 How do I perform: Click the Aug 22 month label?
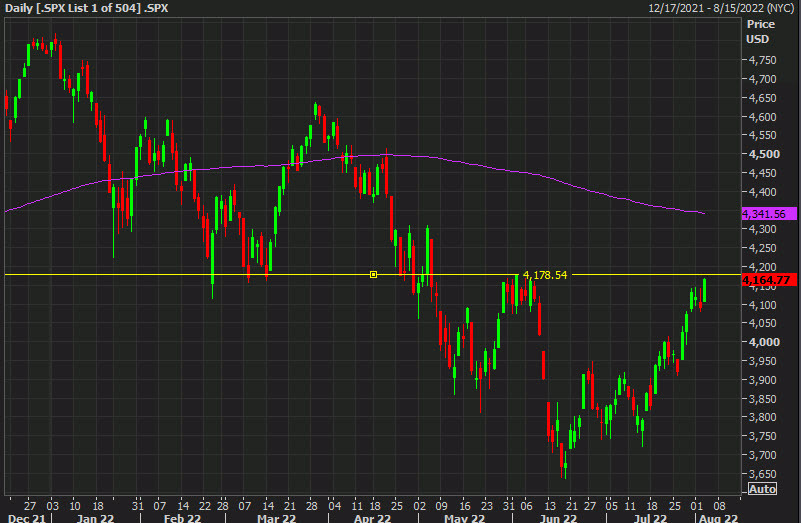pyautogui.click(x=718, y=518)
